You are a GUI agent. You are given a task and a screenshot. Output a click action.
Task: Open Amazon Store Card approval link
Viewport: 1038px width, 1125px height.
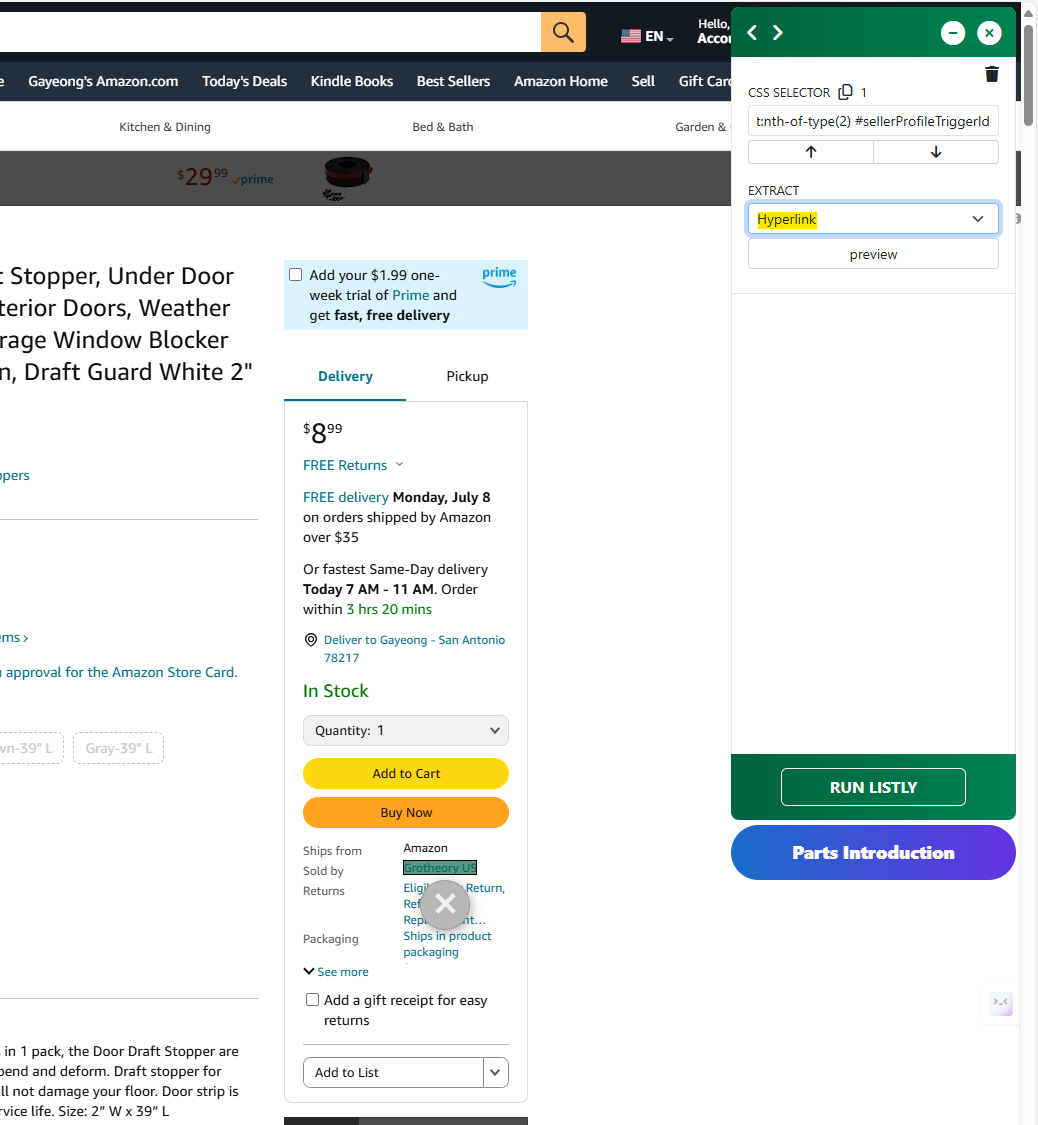119,672
